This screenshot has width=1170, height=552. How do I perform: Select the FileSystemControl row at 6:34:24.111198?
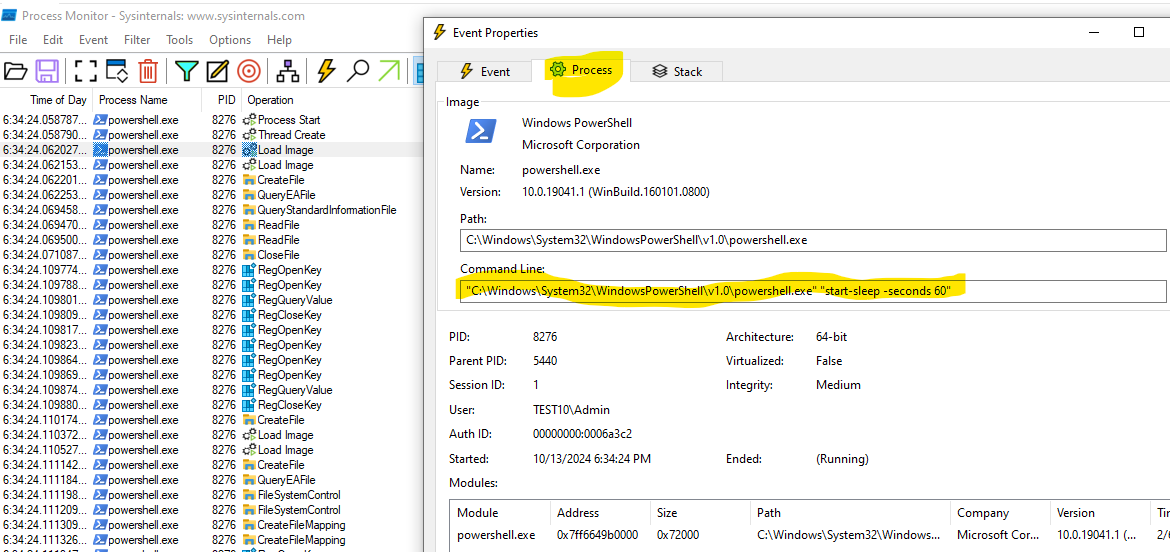(209, 495)
